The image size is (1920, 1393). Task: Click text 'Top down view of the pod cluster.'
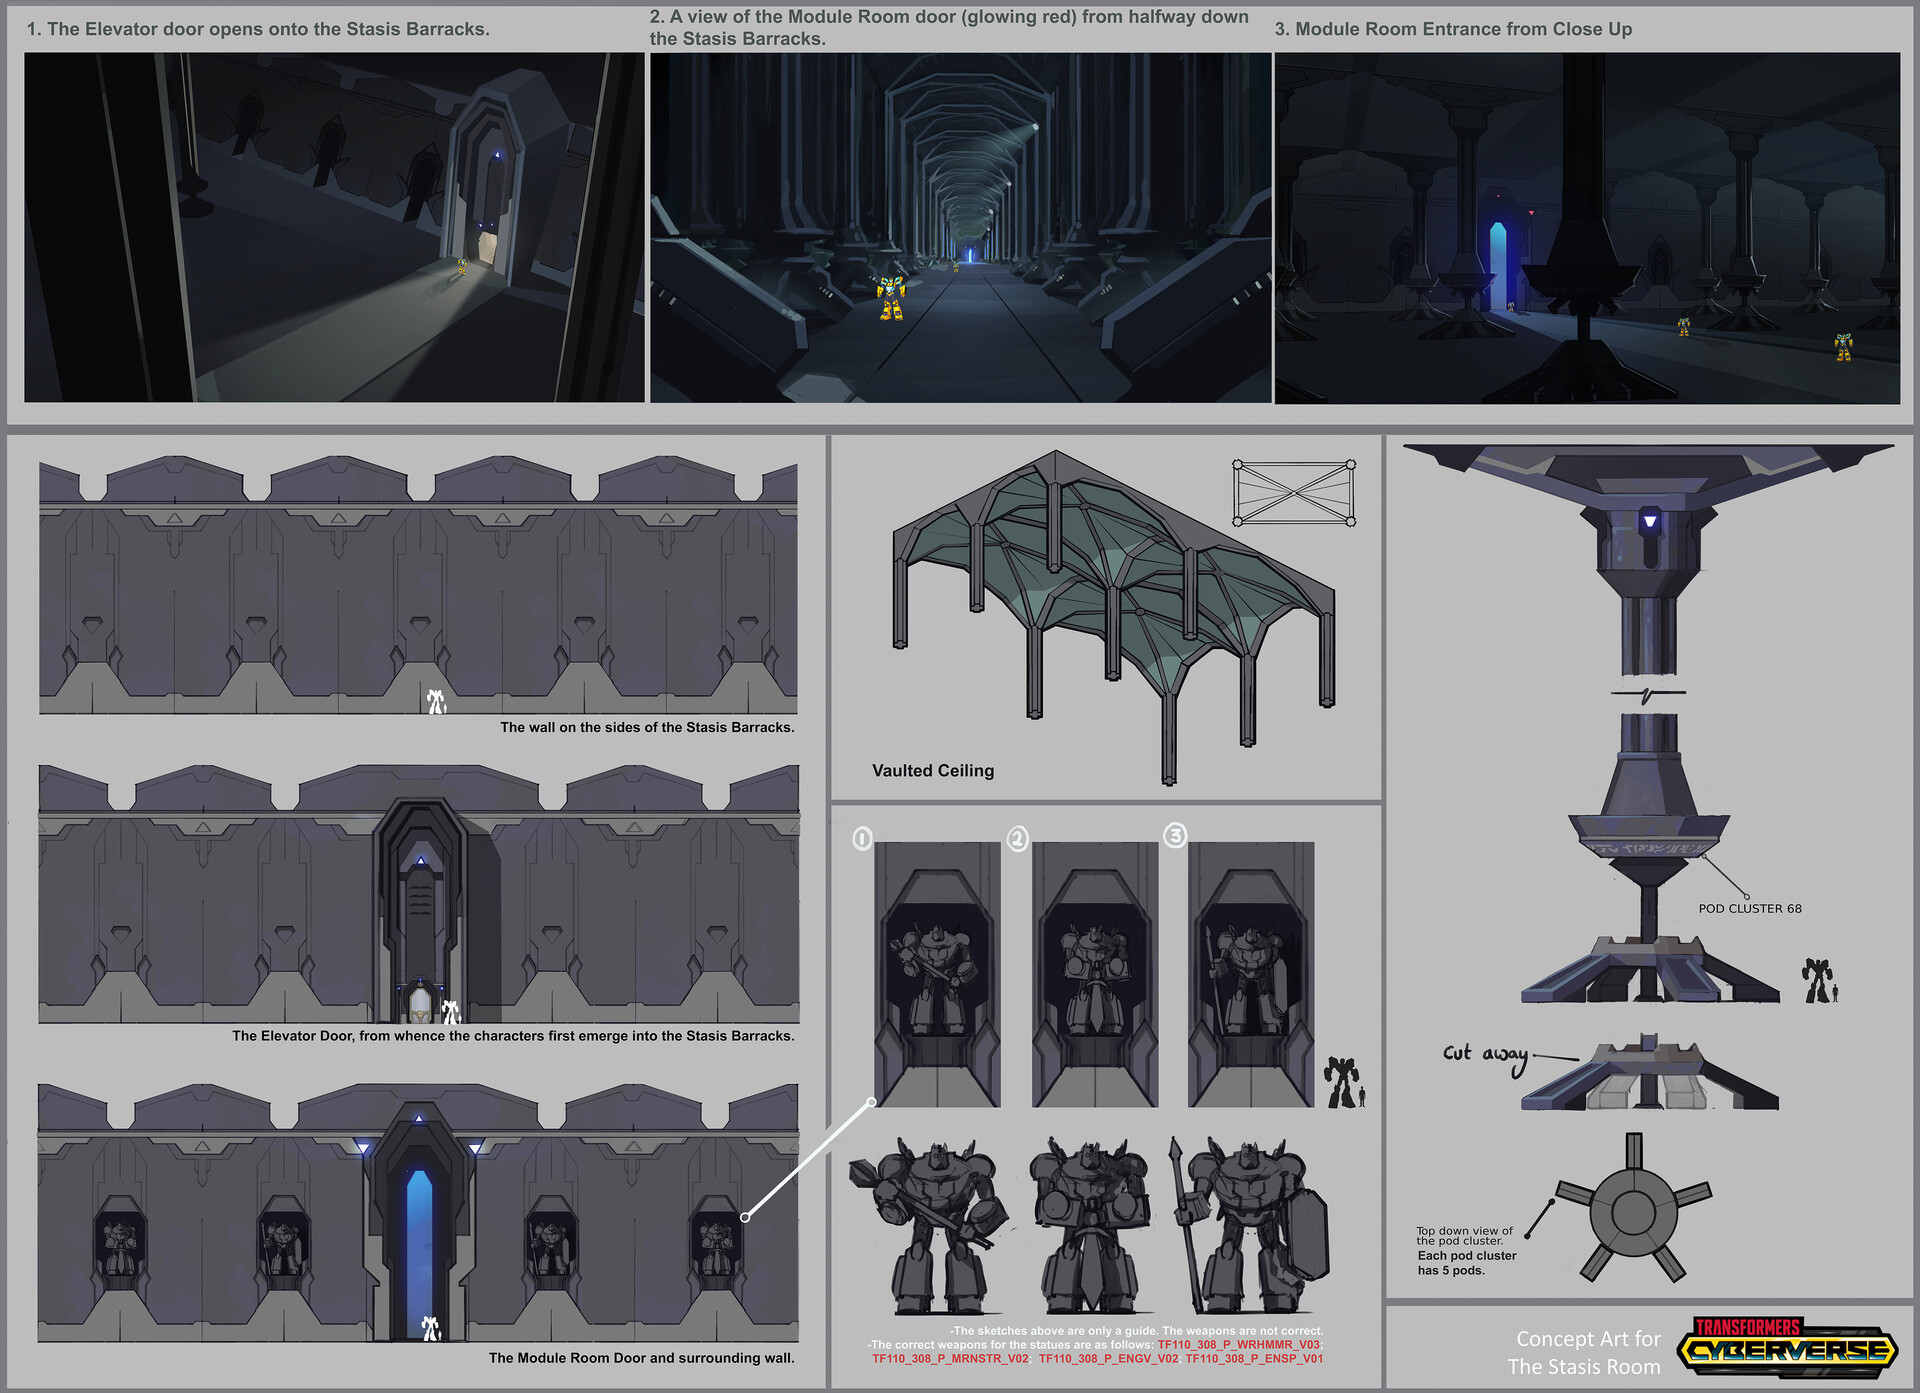(1464, 1236)
